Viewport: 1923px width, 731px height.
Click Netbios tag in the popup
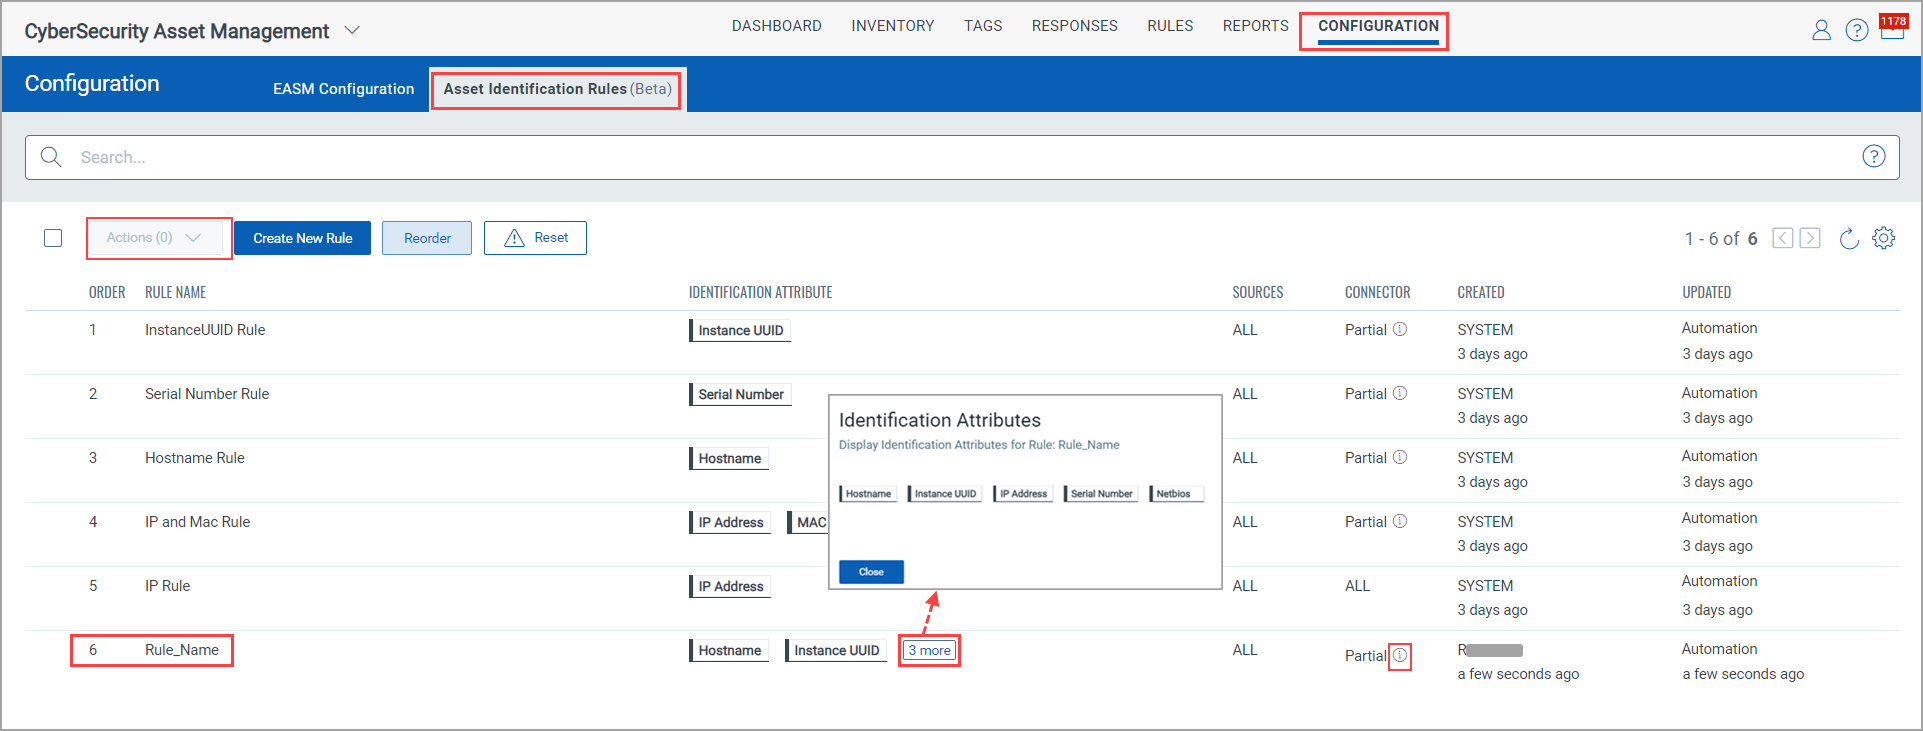[1176, 494]
